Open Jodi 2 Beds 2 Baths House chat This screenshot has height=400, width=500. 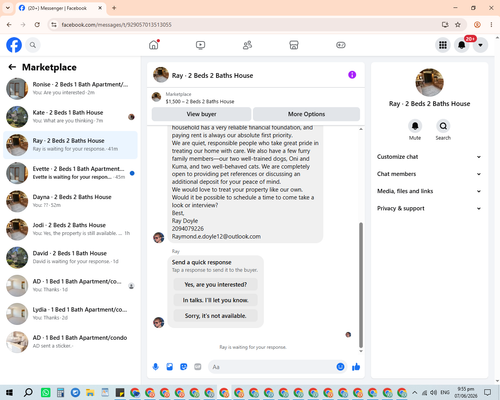[70, 229]
